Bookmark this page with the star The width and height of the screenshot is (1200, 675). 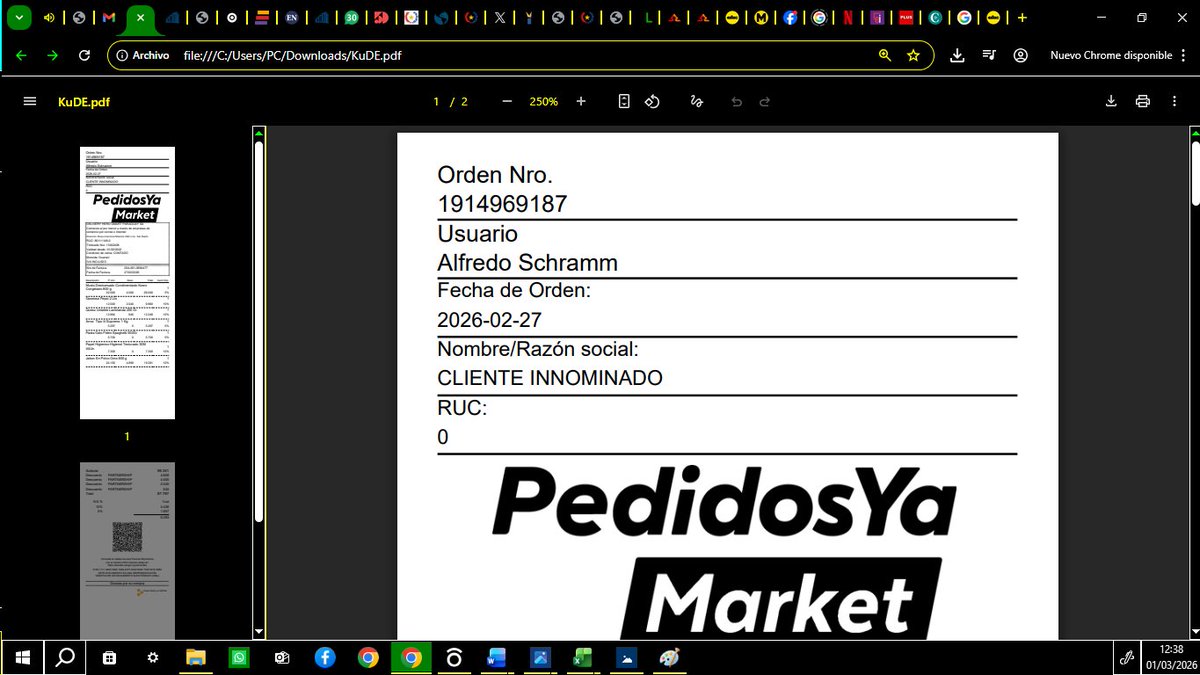(x=913, y=55)
